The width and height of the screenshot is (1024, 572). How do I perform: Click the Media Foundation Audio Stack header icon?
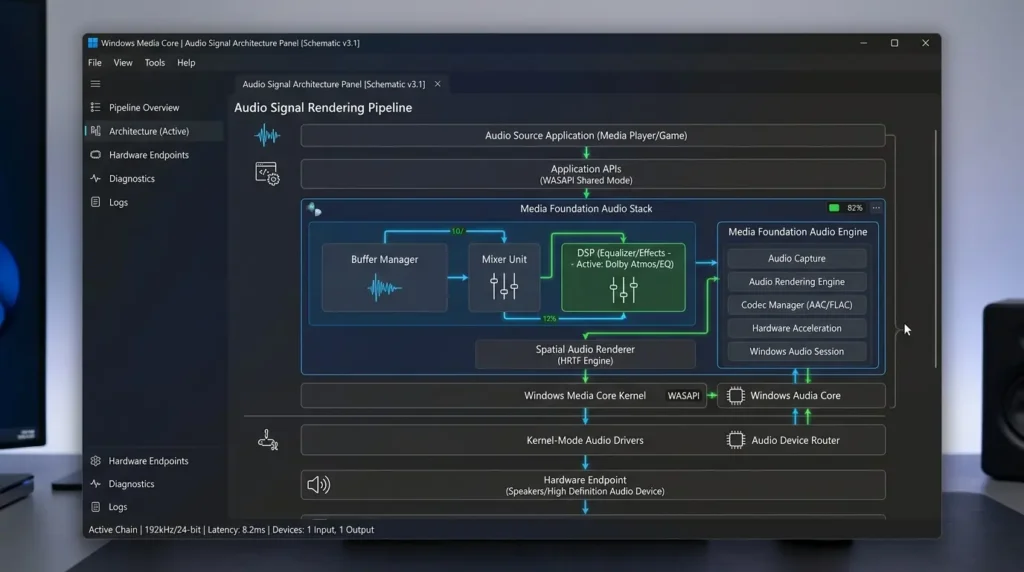click(314, 209)
